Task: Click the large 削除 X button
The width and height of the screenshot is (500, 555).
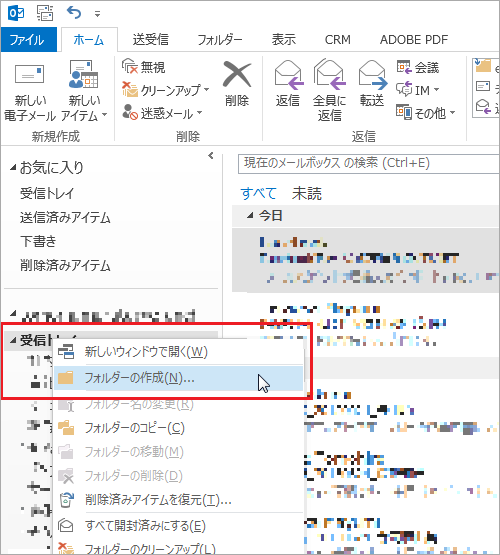Action: 237,84
